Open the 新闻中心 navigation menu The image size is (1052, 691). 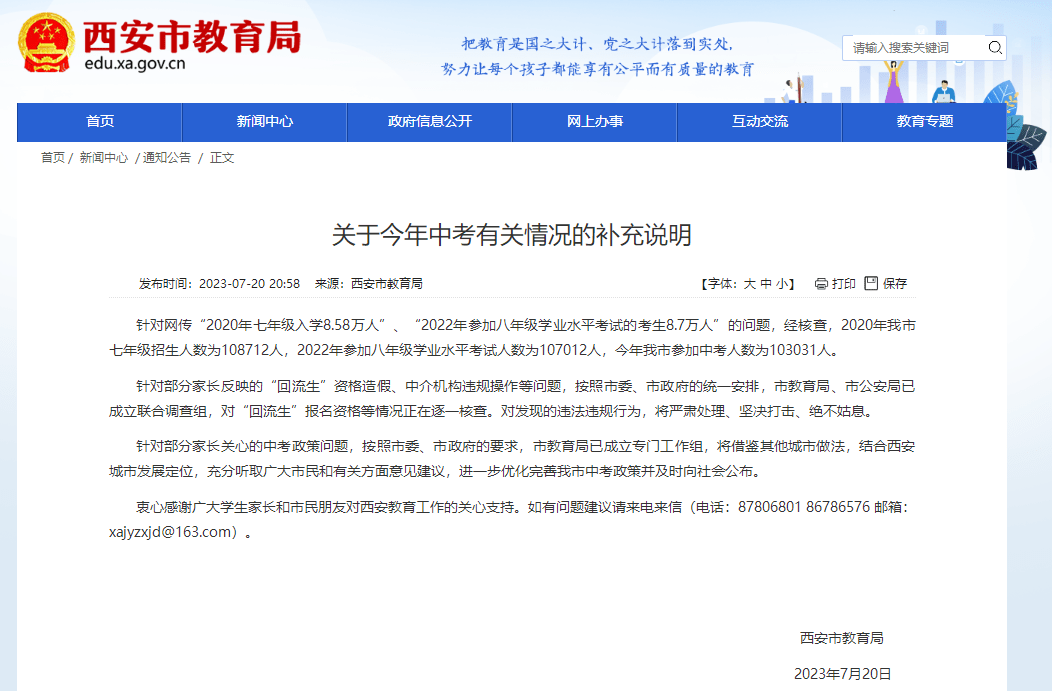pos(264,121)
